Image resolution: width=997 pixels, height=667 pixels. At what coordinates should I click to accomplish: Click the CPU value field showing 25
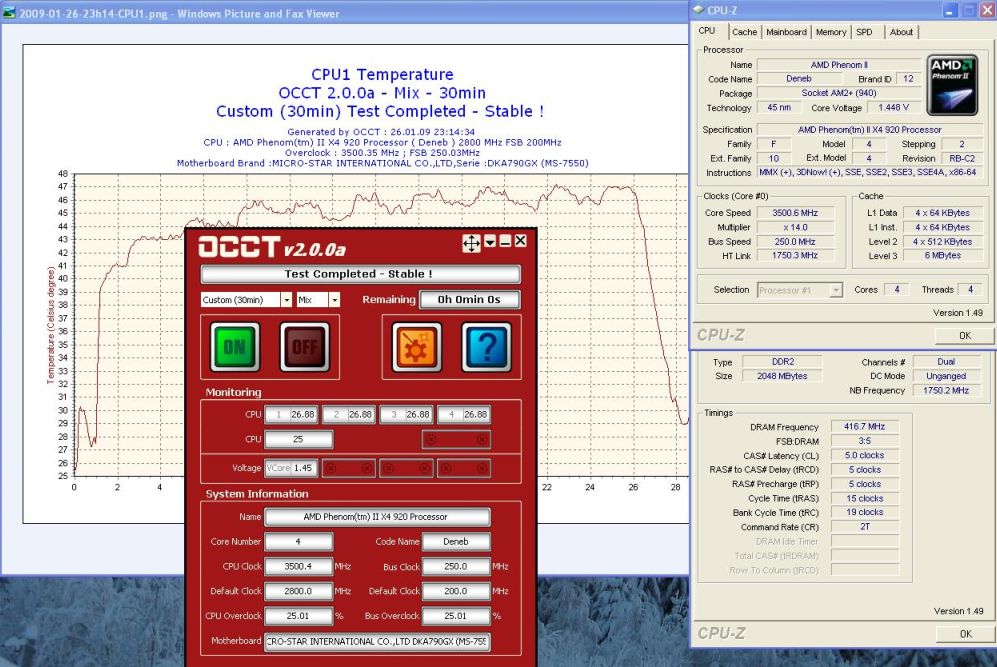click(x=298, y=439)
